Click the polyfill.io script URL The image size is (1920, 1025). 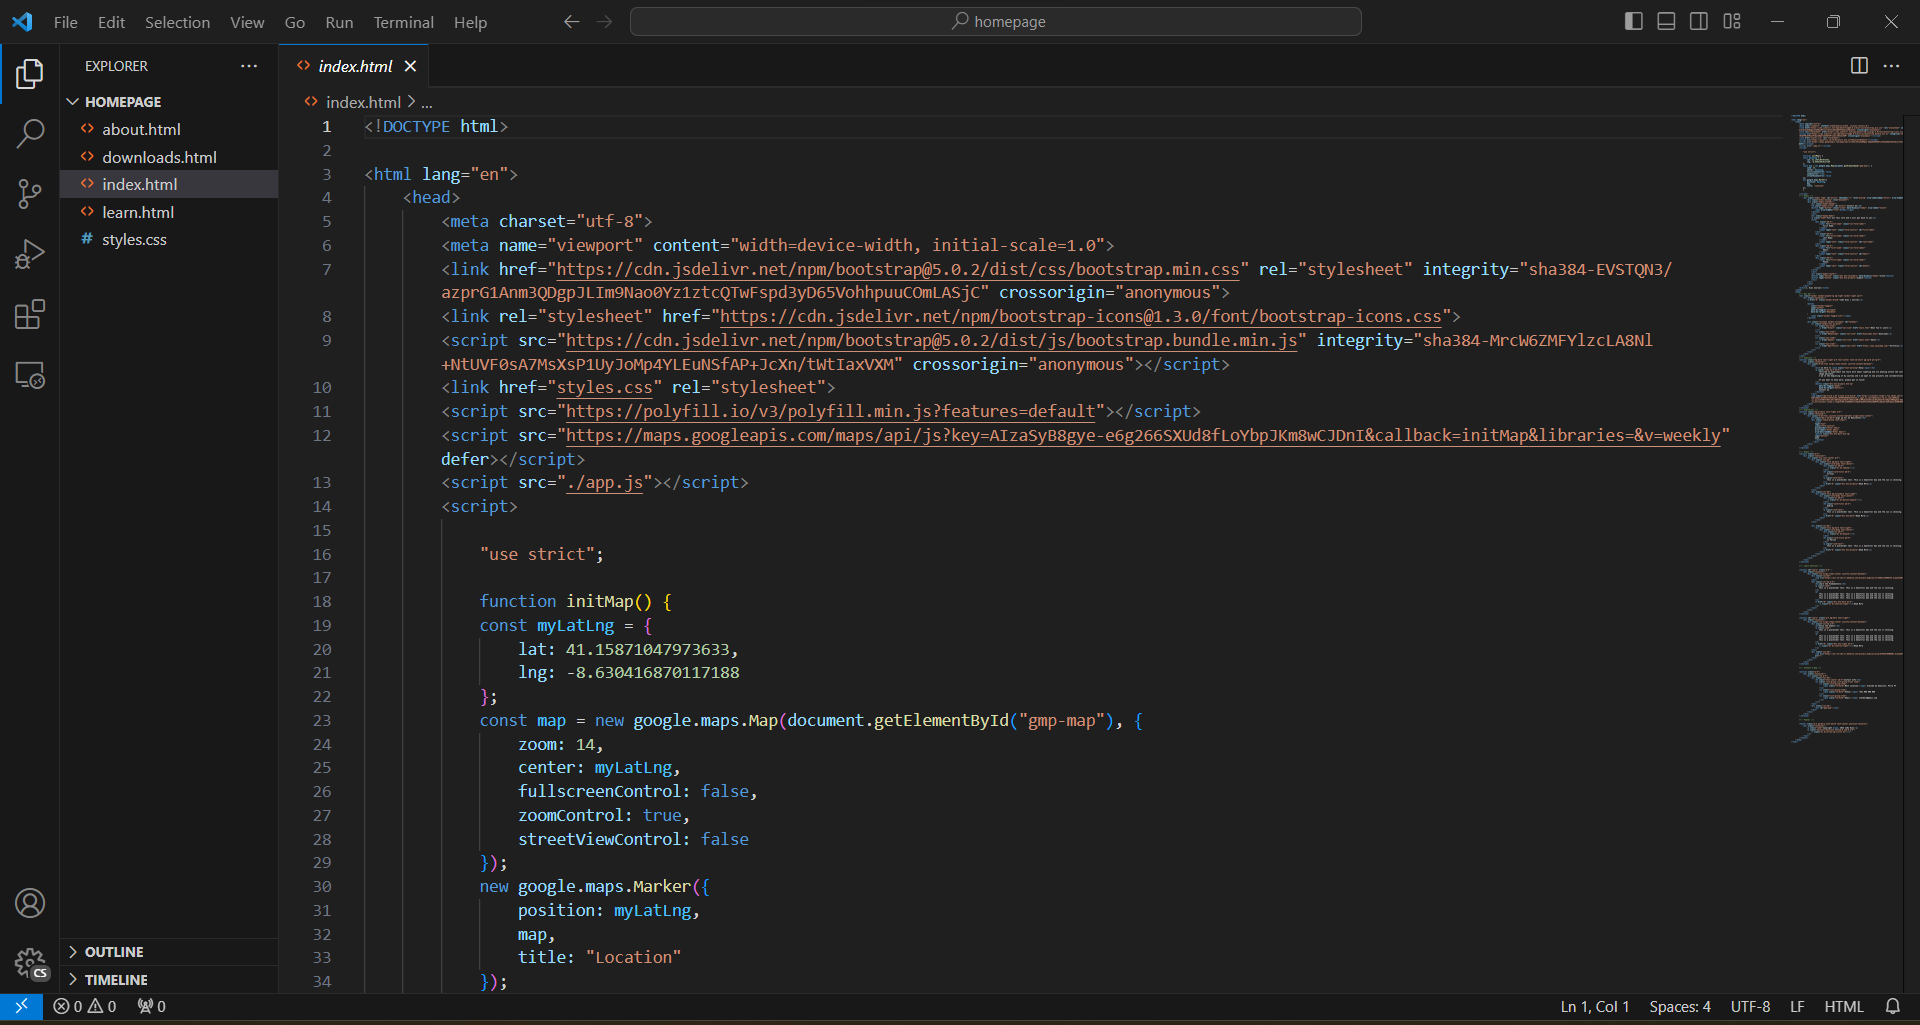pyautogui.click(x=831, y=411)
